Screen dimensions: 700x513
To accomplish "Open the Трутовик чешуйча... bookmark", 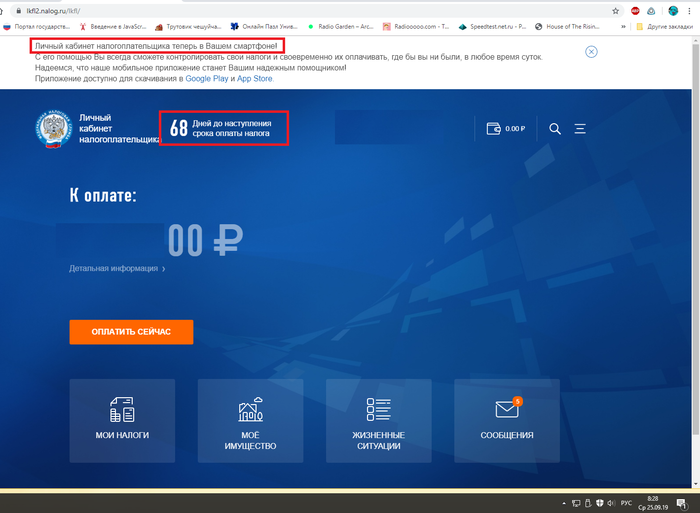I will pyautogui.click(x=188, y=27).
